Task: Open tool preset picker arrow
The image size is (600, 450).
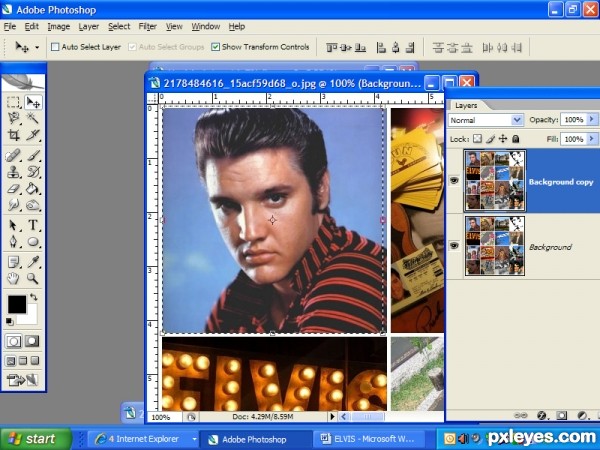Action: click(37, 47)
